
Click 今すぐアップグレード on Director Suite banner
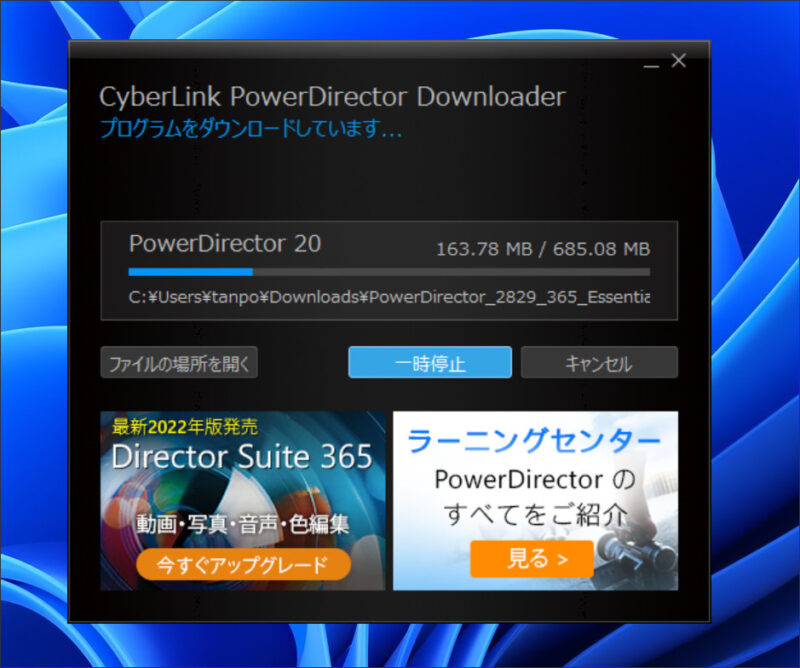(x=243, y=564)
